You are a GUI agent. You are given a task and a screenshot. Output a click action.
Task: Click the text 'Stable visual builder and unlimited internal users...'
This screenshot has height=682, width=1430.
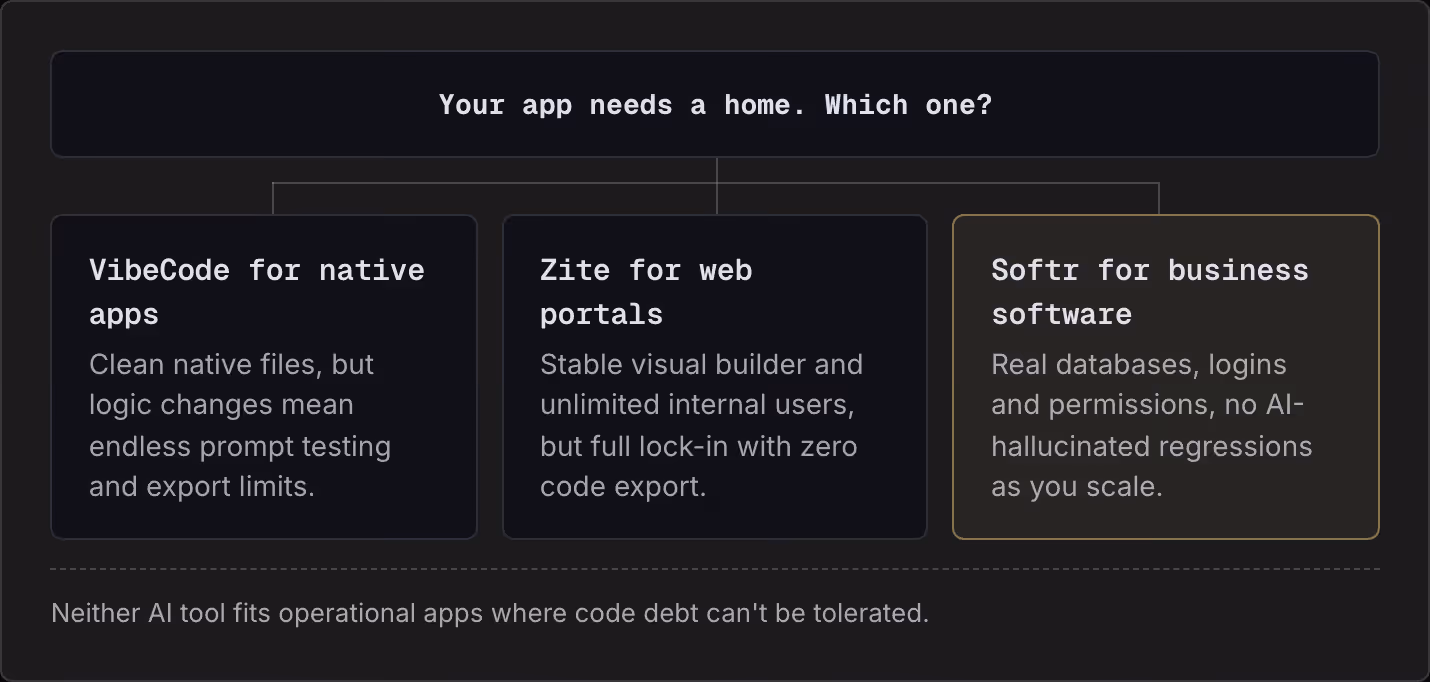(x=701, y=425)
